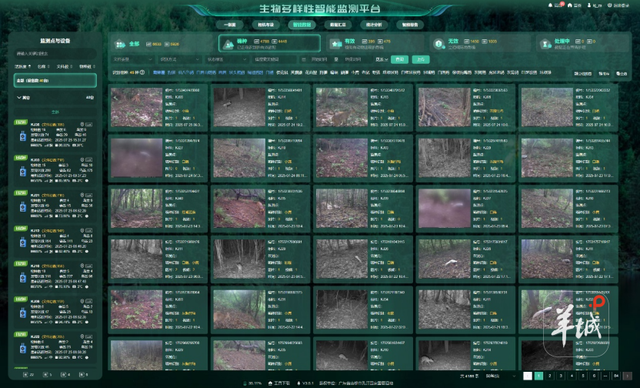Screen dimensions: 640x388
Task: Click the 处理中 hourglass icon
Action: (545, 44)
